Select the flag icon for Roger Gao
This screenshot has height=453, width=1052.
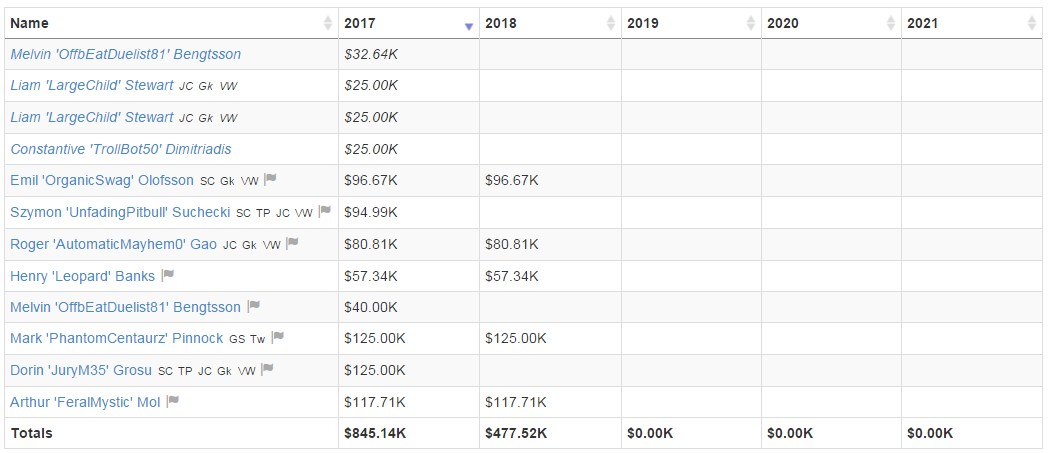292,243
